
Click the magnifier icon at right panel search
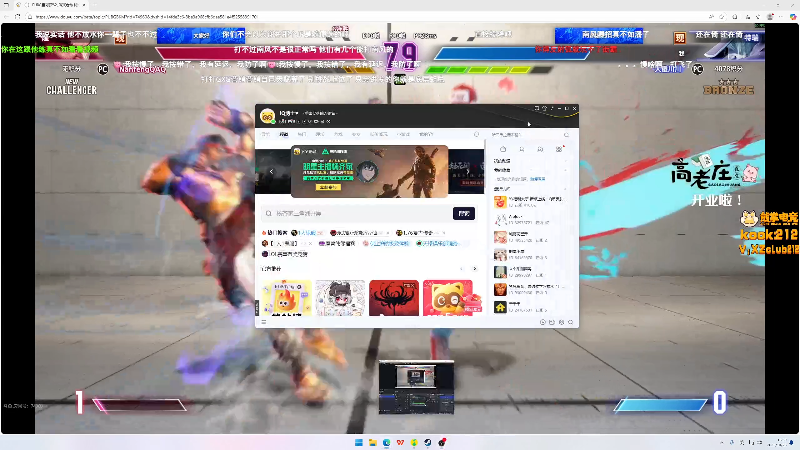coord(566,135)
